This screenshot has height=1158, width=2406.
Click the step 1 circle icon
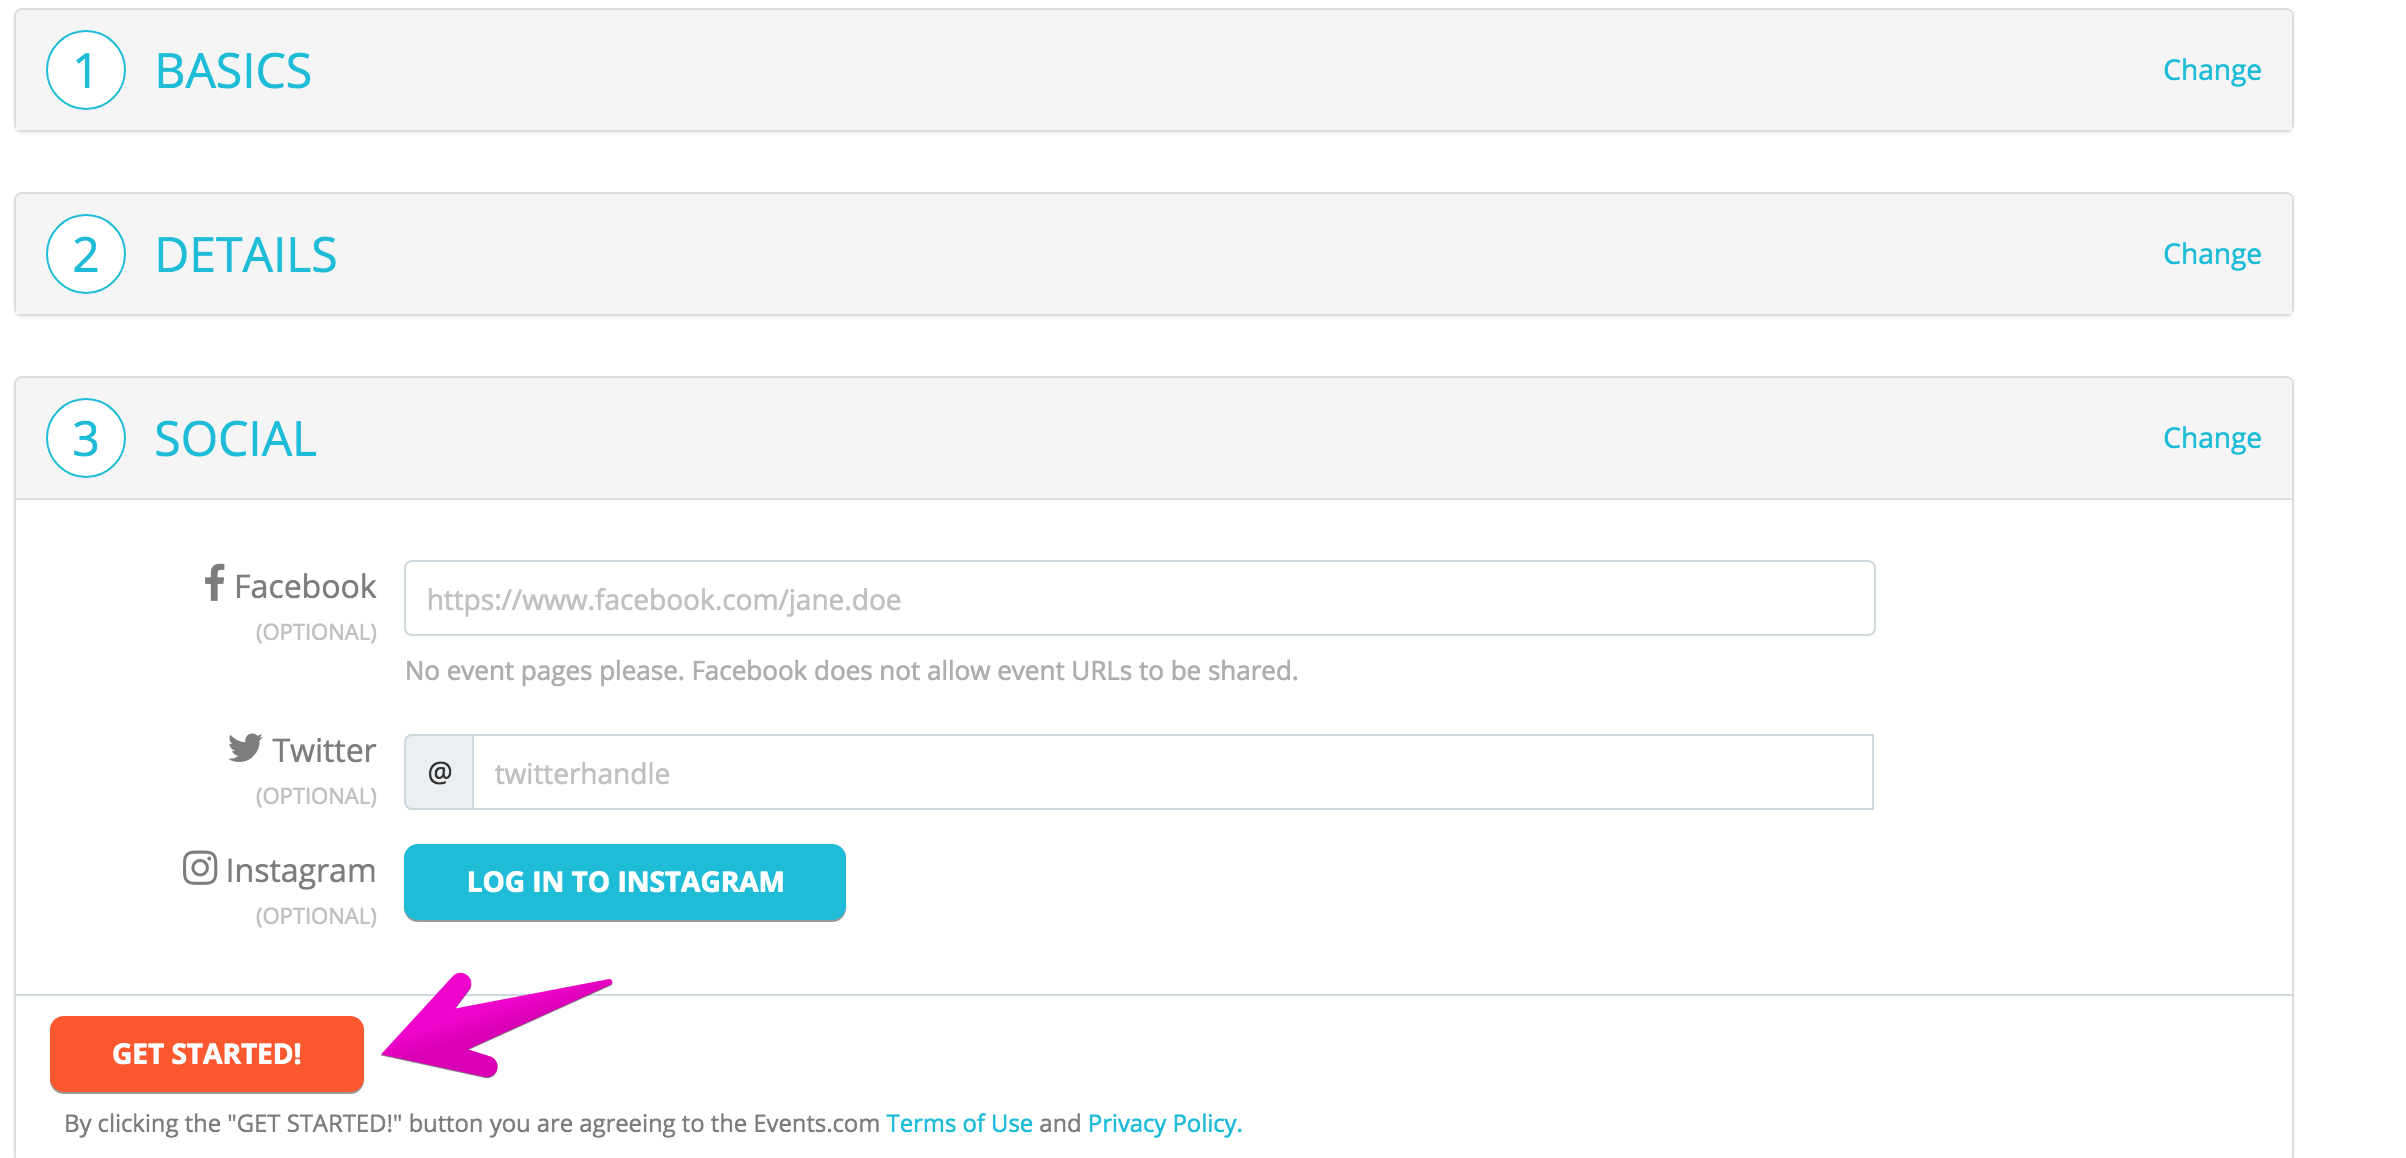[x=86, y=70]
